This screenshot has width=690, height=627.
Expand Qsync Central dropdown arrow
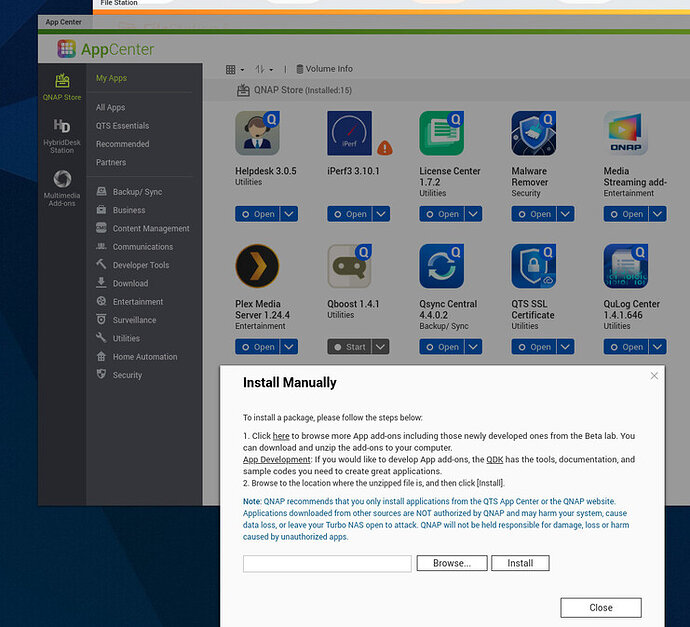pyautogui.click(x=473, y=347)
